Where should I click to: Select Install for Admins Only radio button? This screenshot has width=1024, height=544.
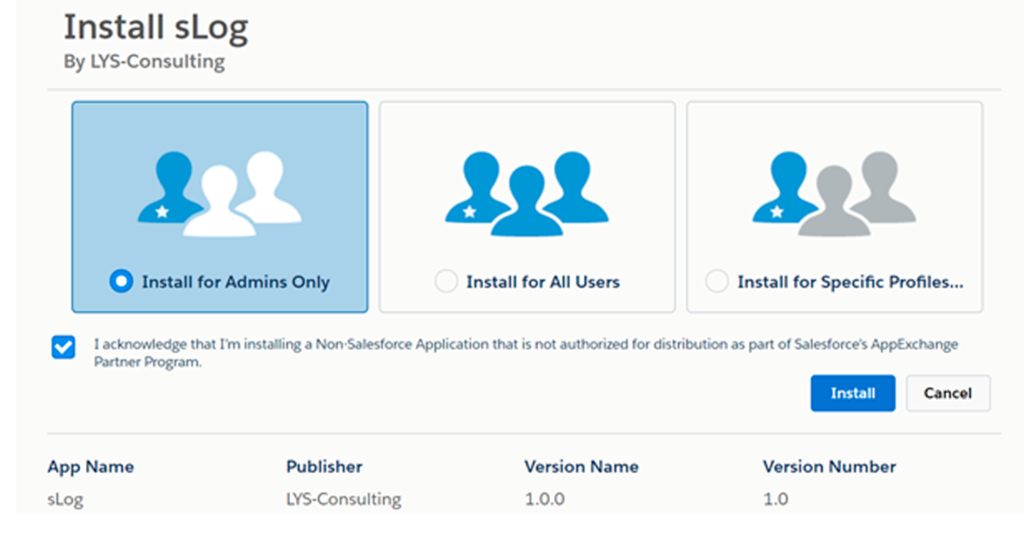point(121,281)
